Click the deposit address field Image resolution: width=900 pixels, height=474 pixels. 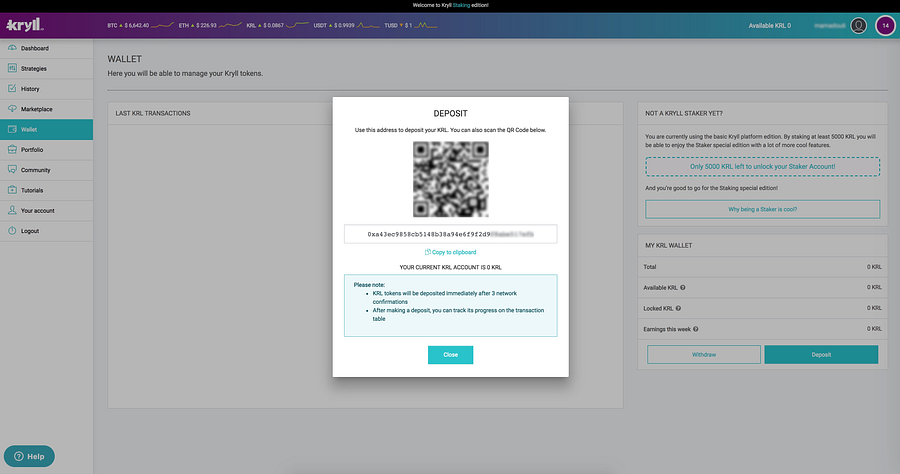[x=451, y=234]
